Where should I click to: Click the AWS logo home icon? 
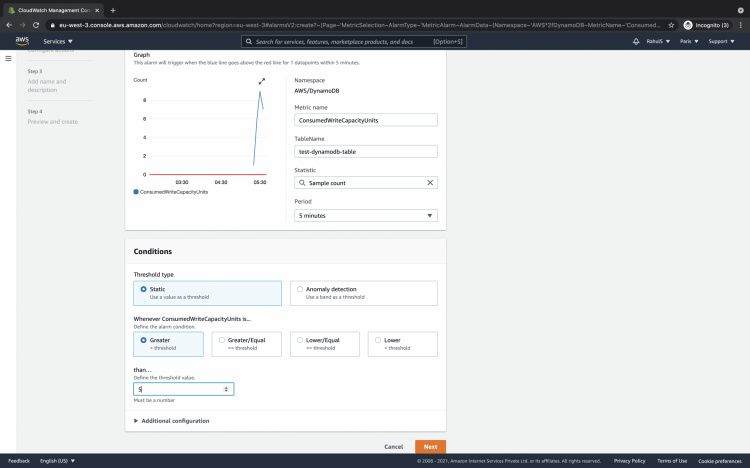[22, 41]
